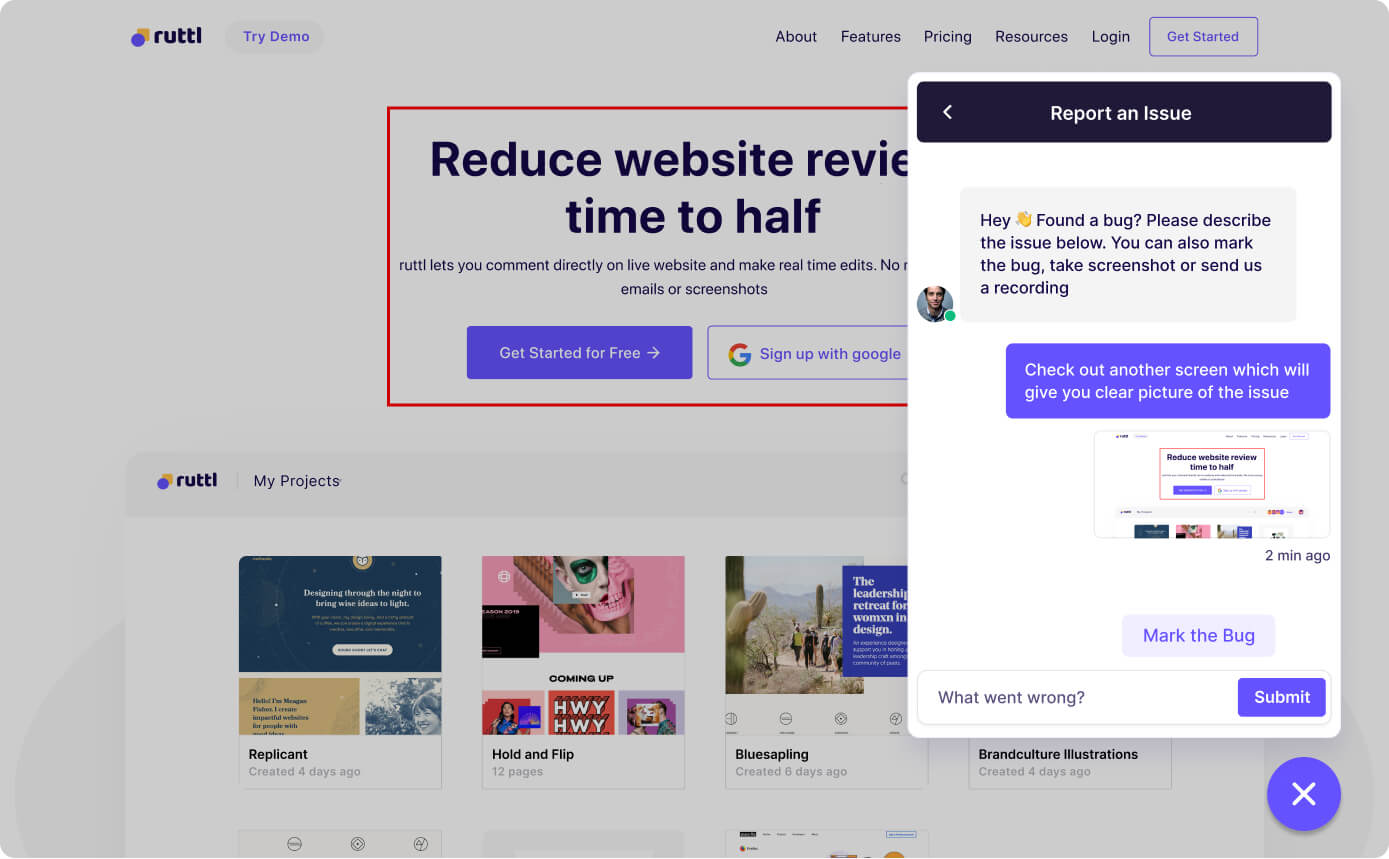Viewport: 1389px width, 859px height.
Task: Open the Pricing page
Action: tap(947, 36)
